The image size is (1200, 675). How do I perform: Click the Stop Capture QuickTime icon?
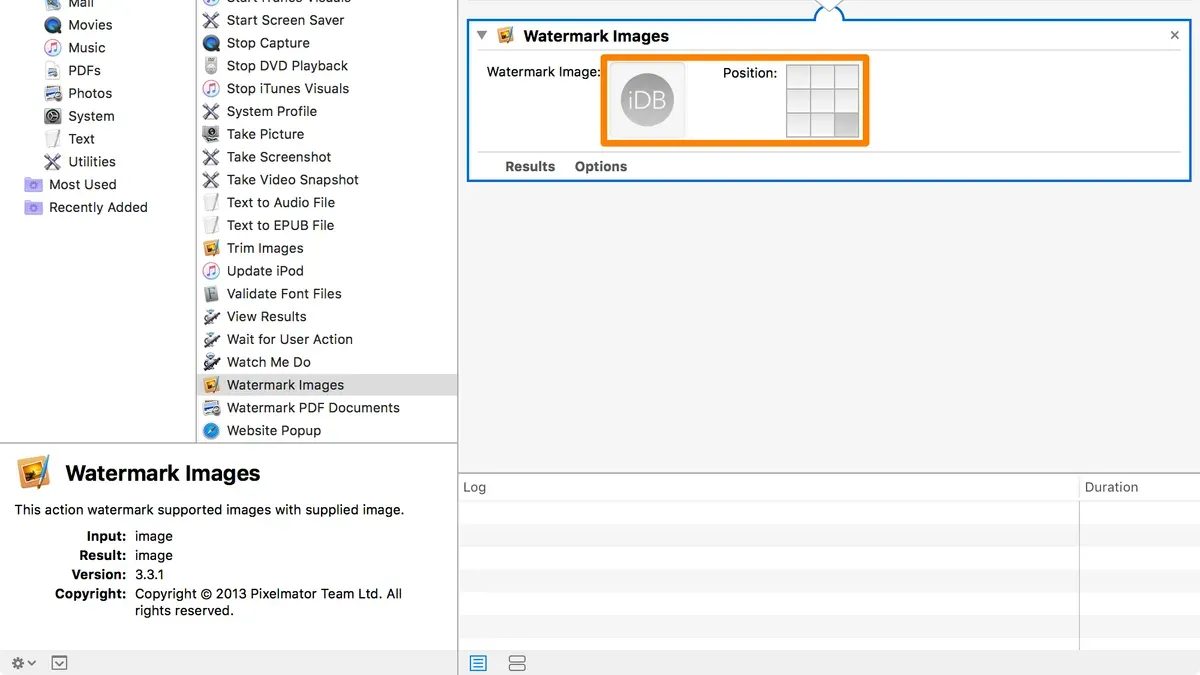pyautogui.click(x=211, y=43)
